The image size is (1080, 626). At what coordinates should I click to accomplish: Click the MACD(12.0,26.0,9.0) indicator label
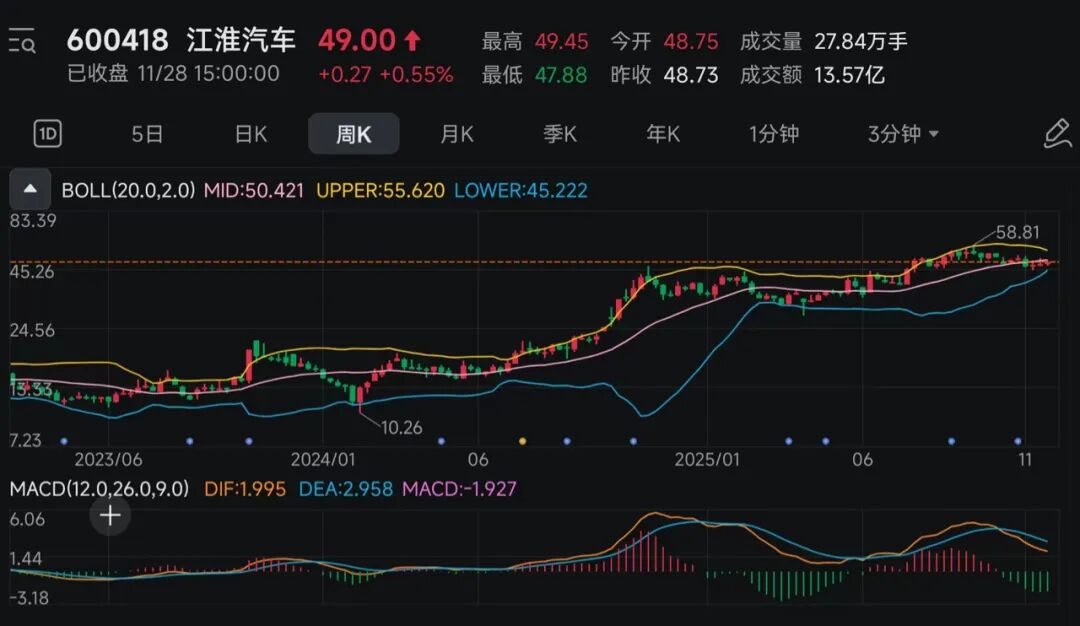click(99, 489)
